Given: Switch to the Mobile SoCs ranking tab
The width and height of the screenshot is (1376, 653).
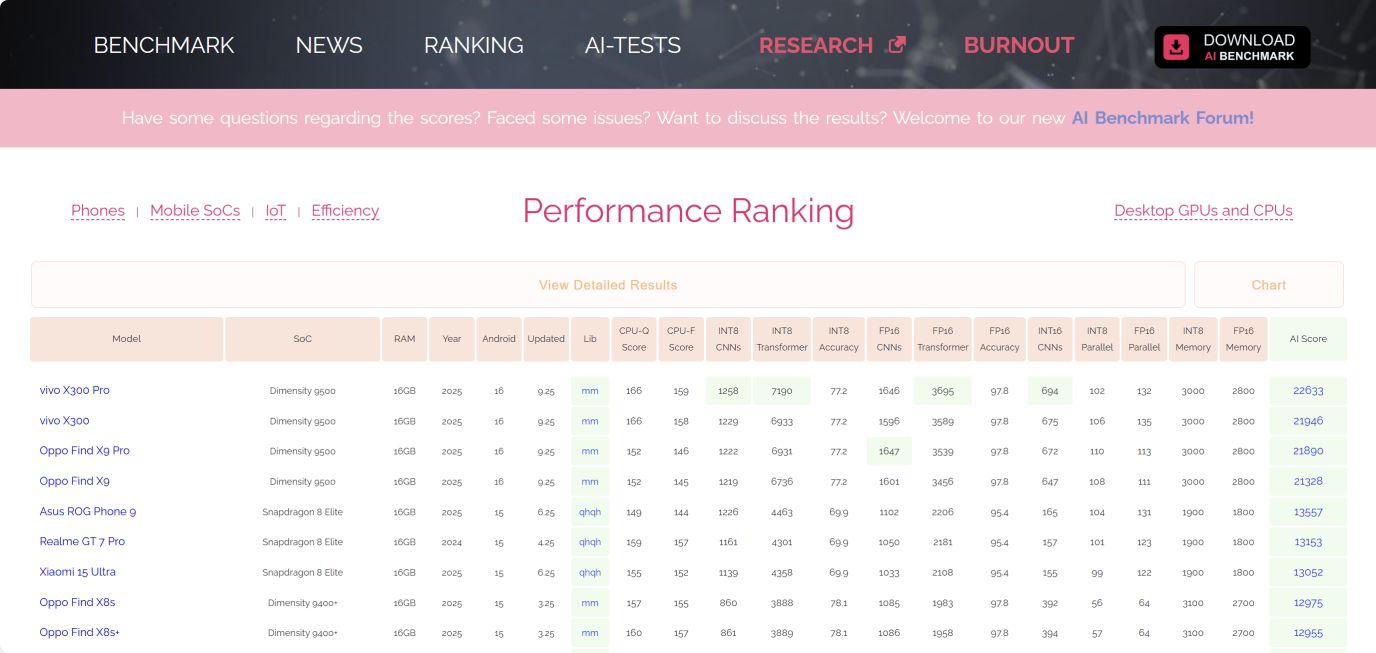Looking at the screenshot, I should (x=195, y=211).
